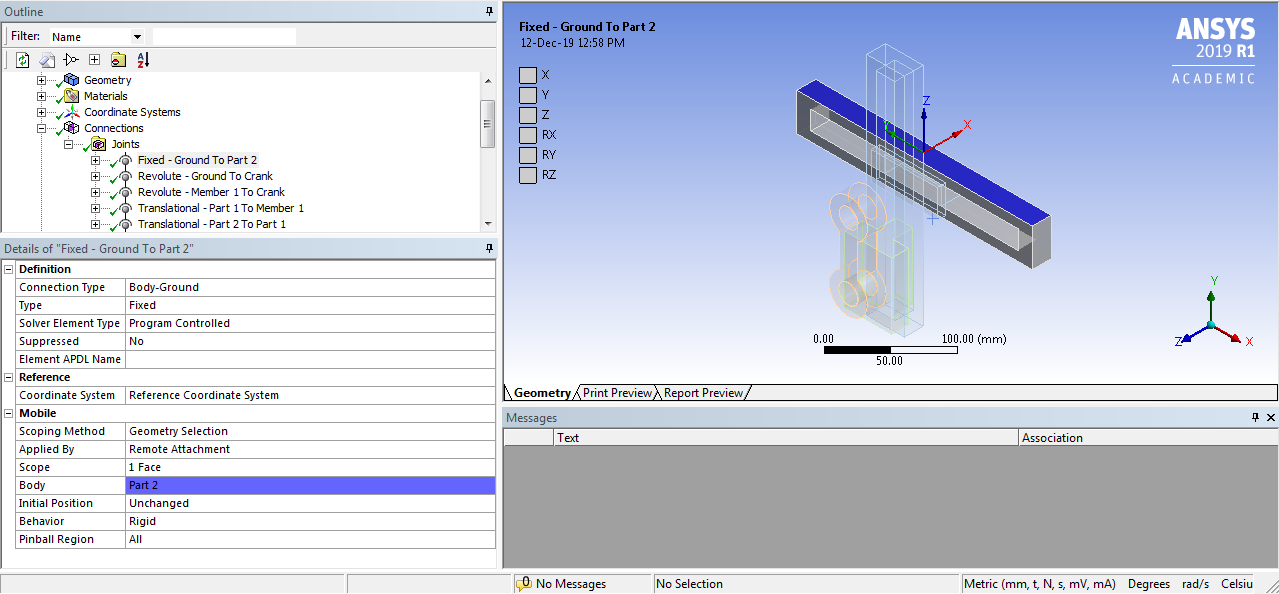The height and width of the screenshot is (594, 1279).
Task: Toggle the RZ checkbox
Action: click(x=527, y=175)
